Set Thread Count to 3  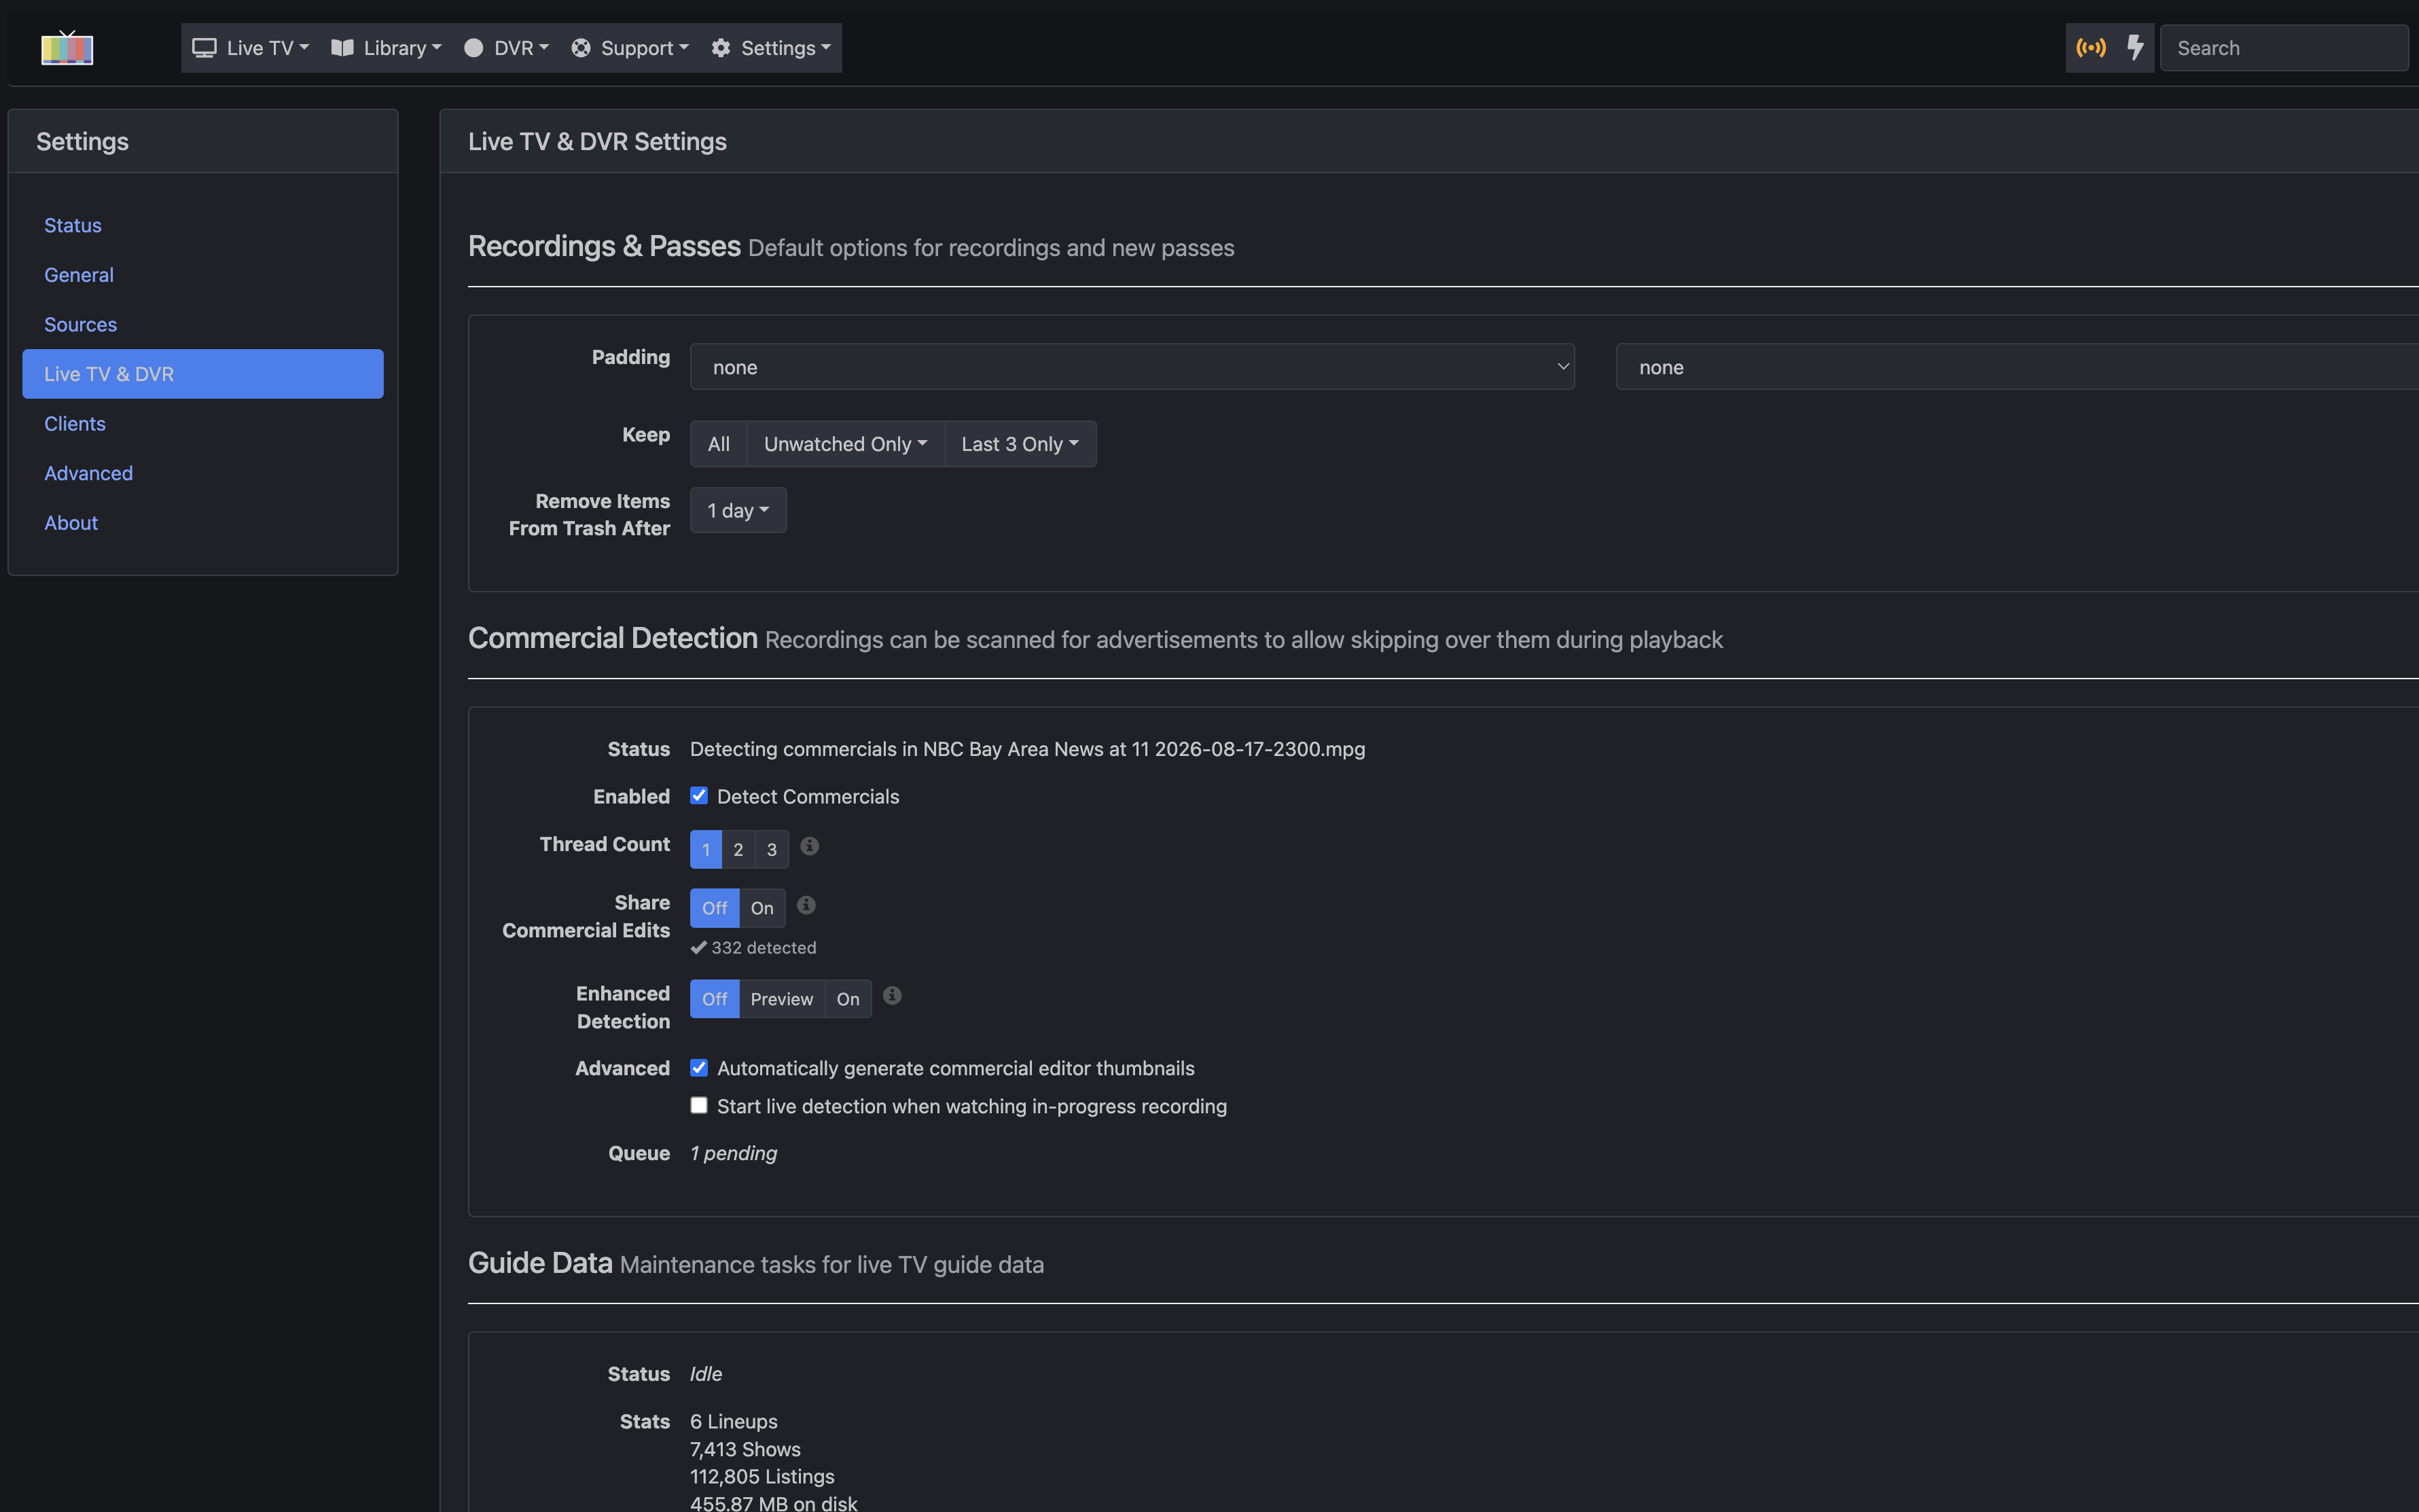coord(772,849)
